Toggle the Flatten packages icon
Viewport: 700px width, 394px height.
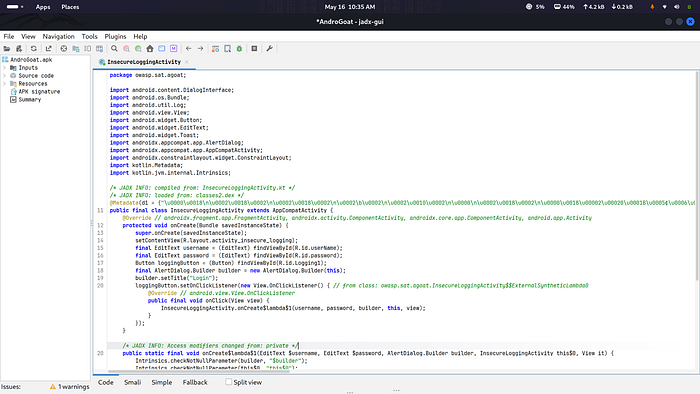75,49
